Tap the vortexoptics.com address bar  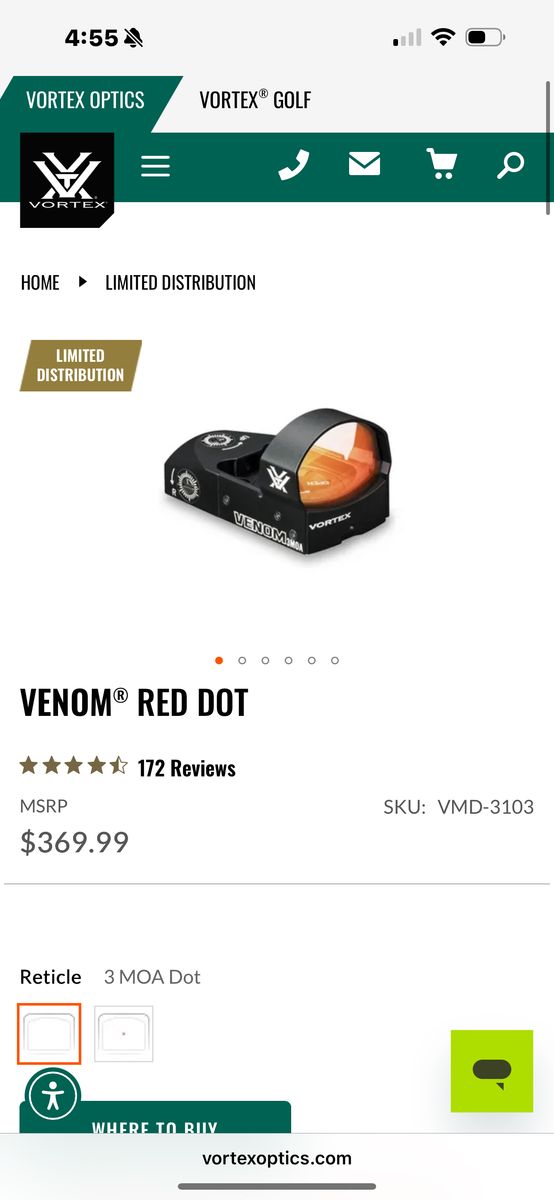277,1158
